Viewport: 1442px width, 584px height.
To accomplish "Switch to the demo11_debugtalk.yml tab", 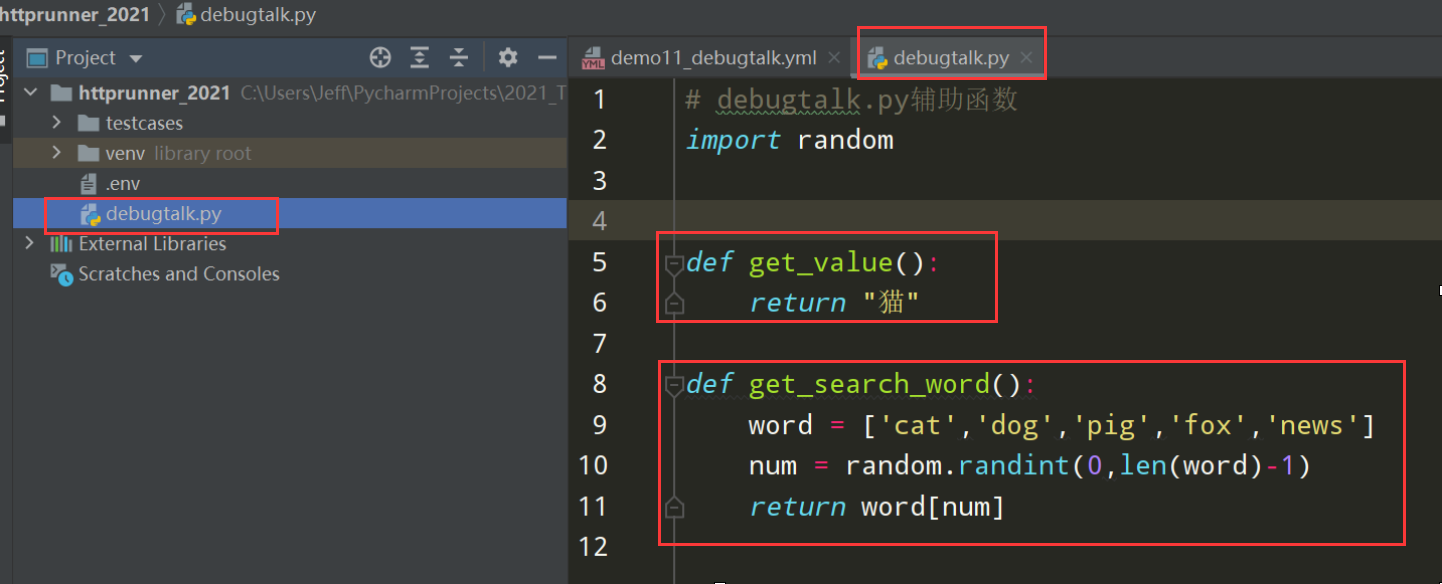I will tap(712, 57).
